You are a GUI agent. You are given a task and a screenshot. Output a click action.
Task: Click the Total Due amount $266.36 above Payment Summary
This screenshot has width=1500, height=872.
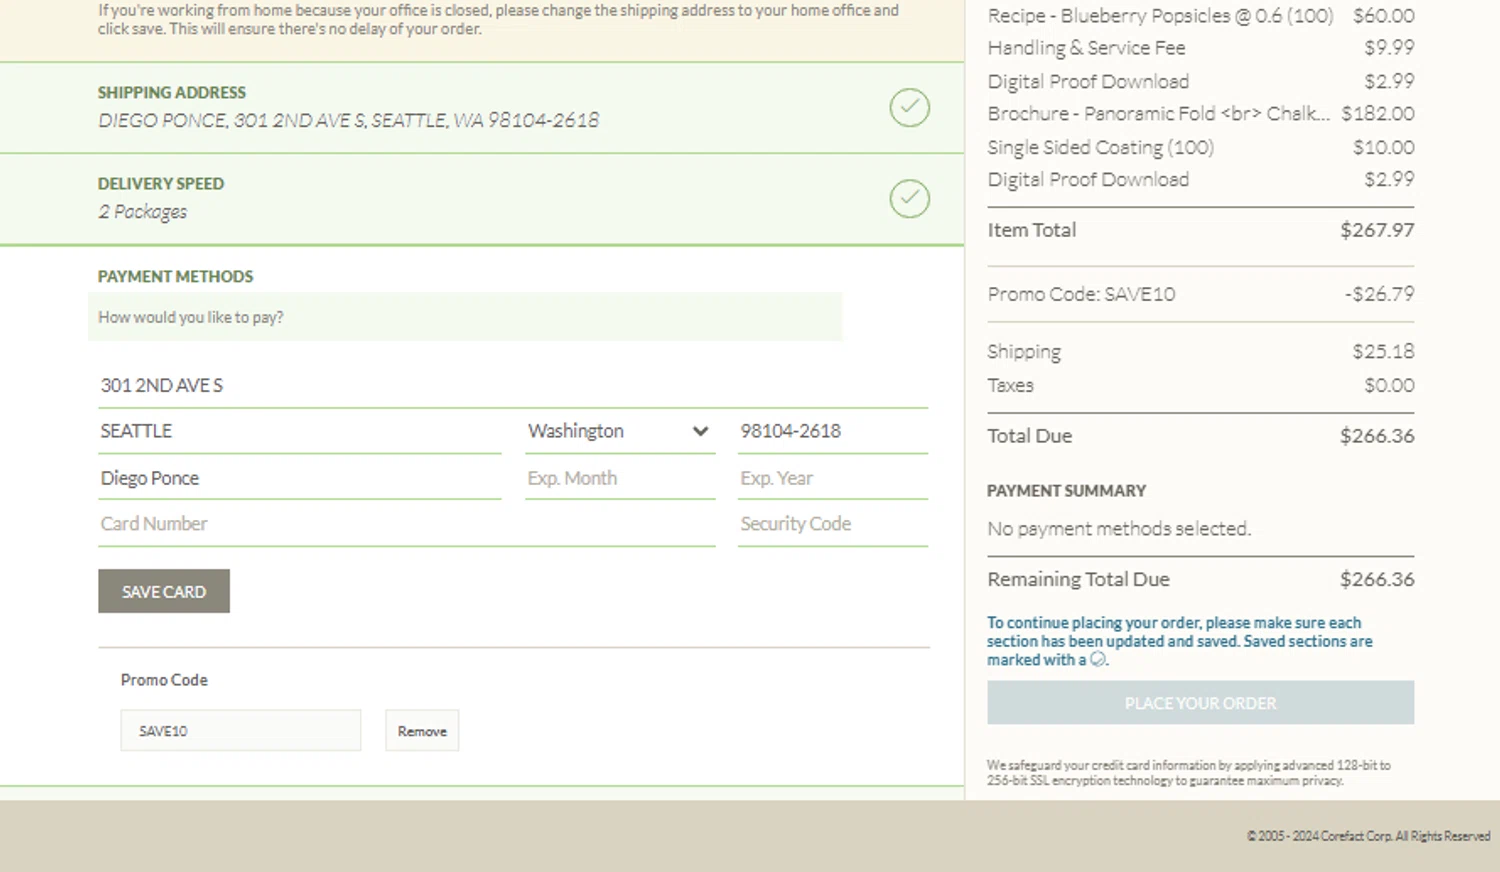point(1377,436)
